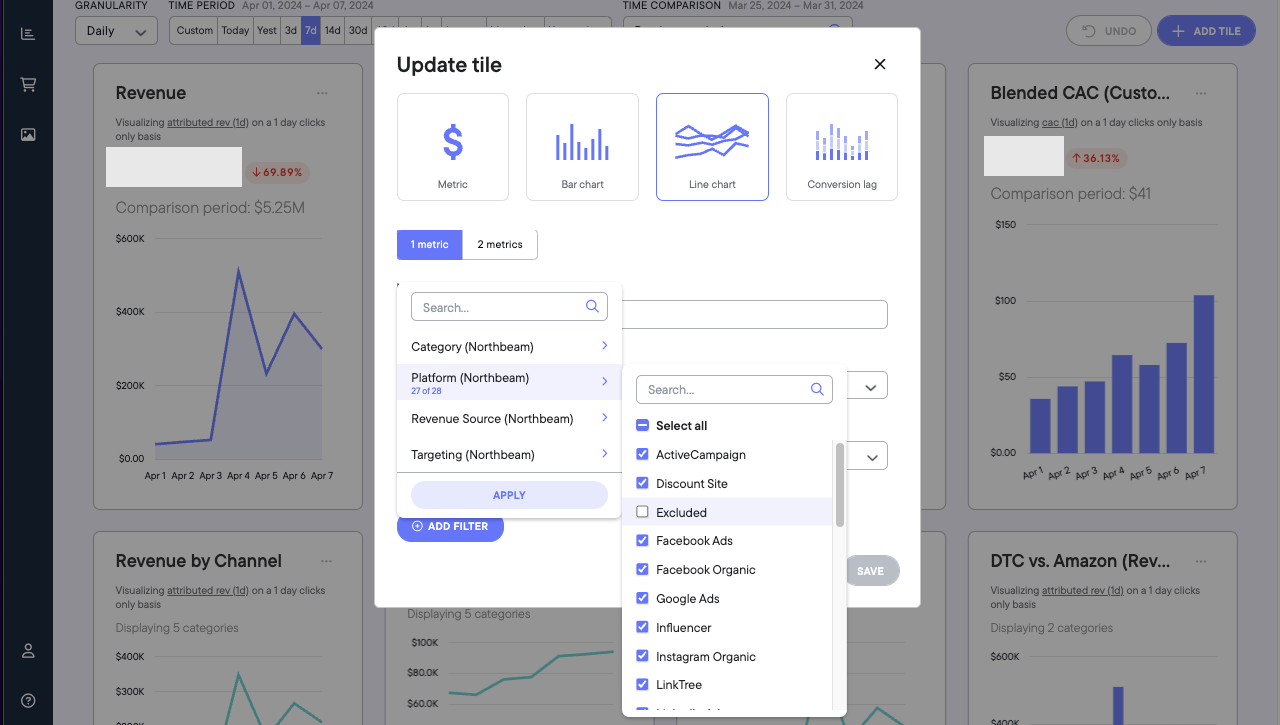
Task: Open the user profile sidebar icon
Action: tap(28, 651)
